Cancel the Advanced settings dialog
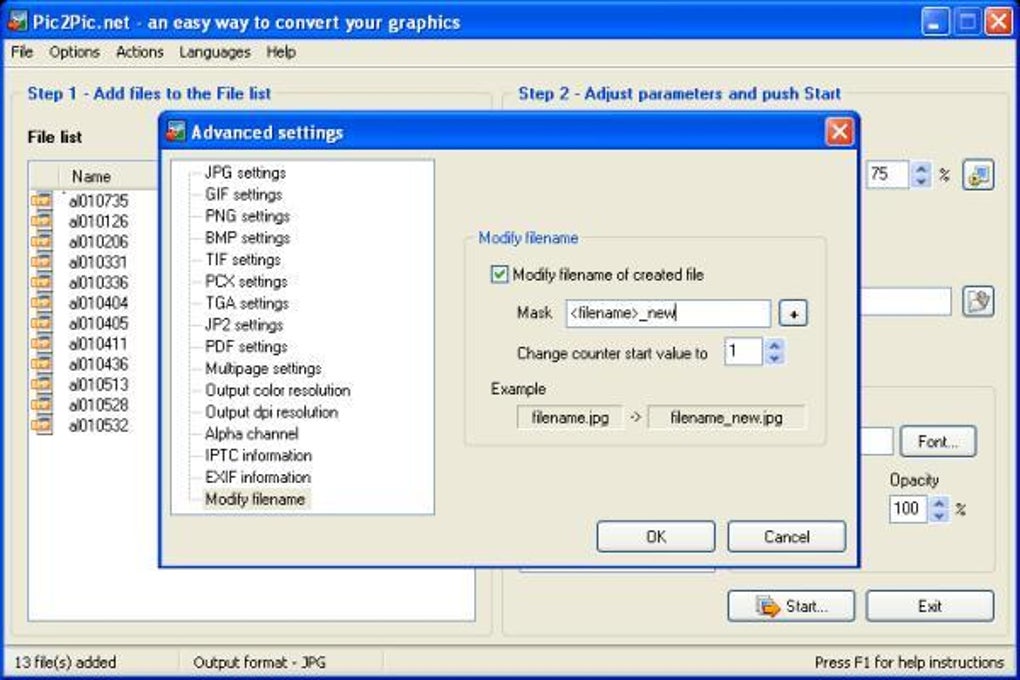This screenshot has height=680, width=1020. pyautogui.click(x=786, y=537)
